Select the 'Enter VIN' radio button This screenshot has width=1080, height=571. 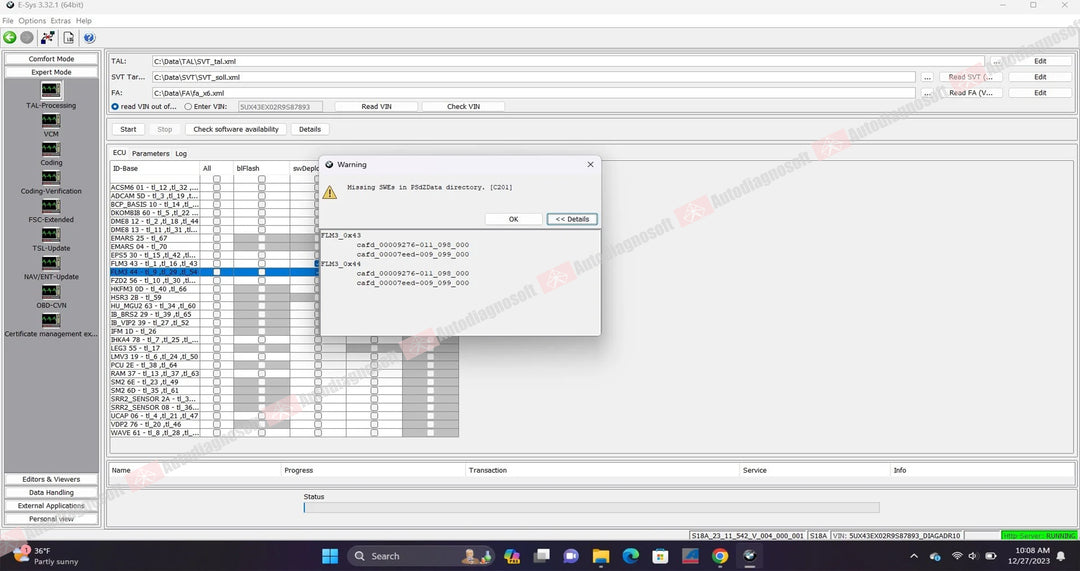188,107
